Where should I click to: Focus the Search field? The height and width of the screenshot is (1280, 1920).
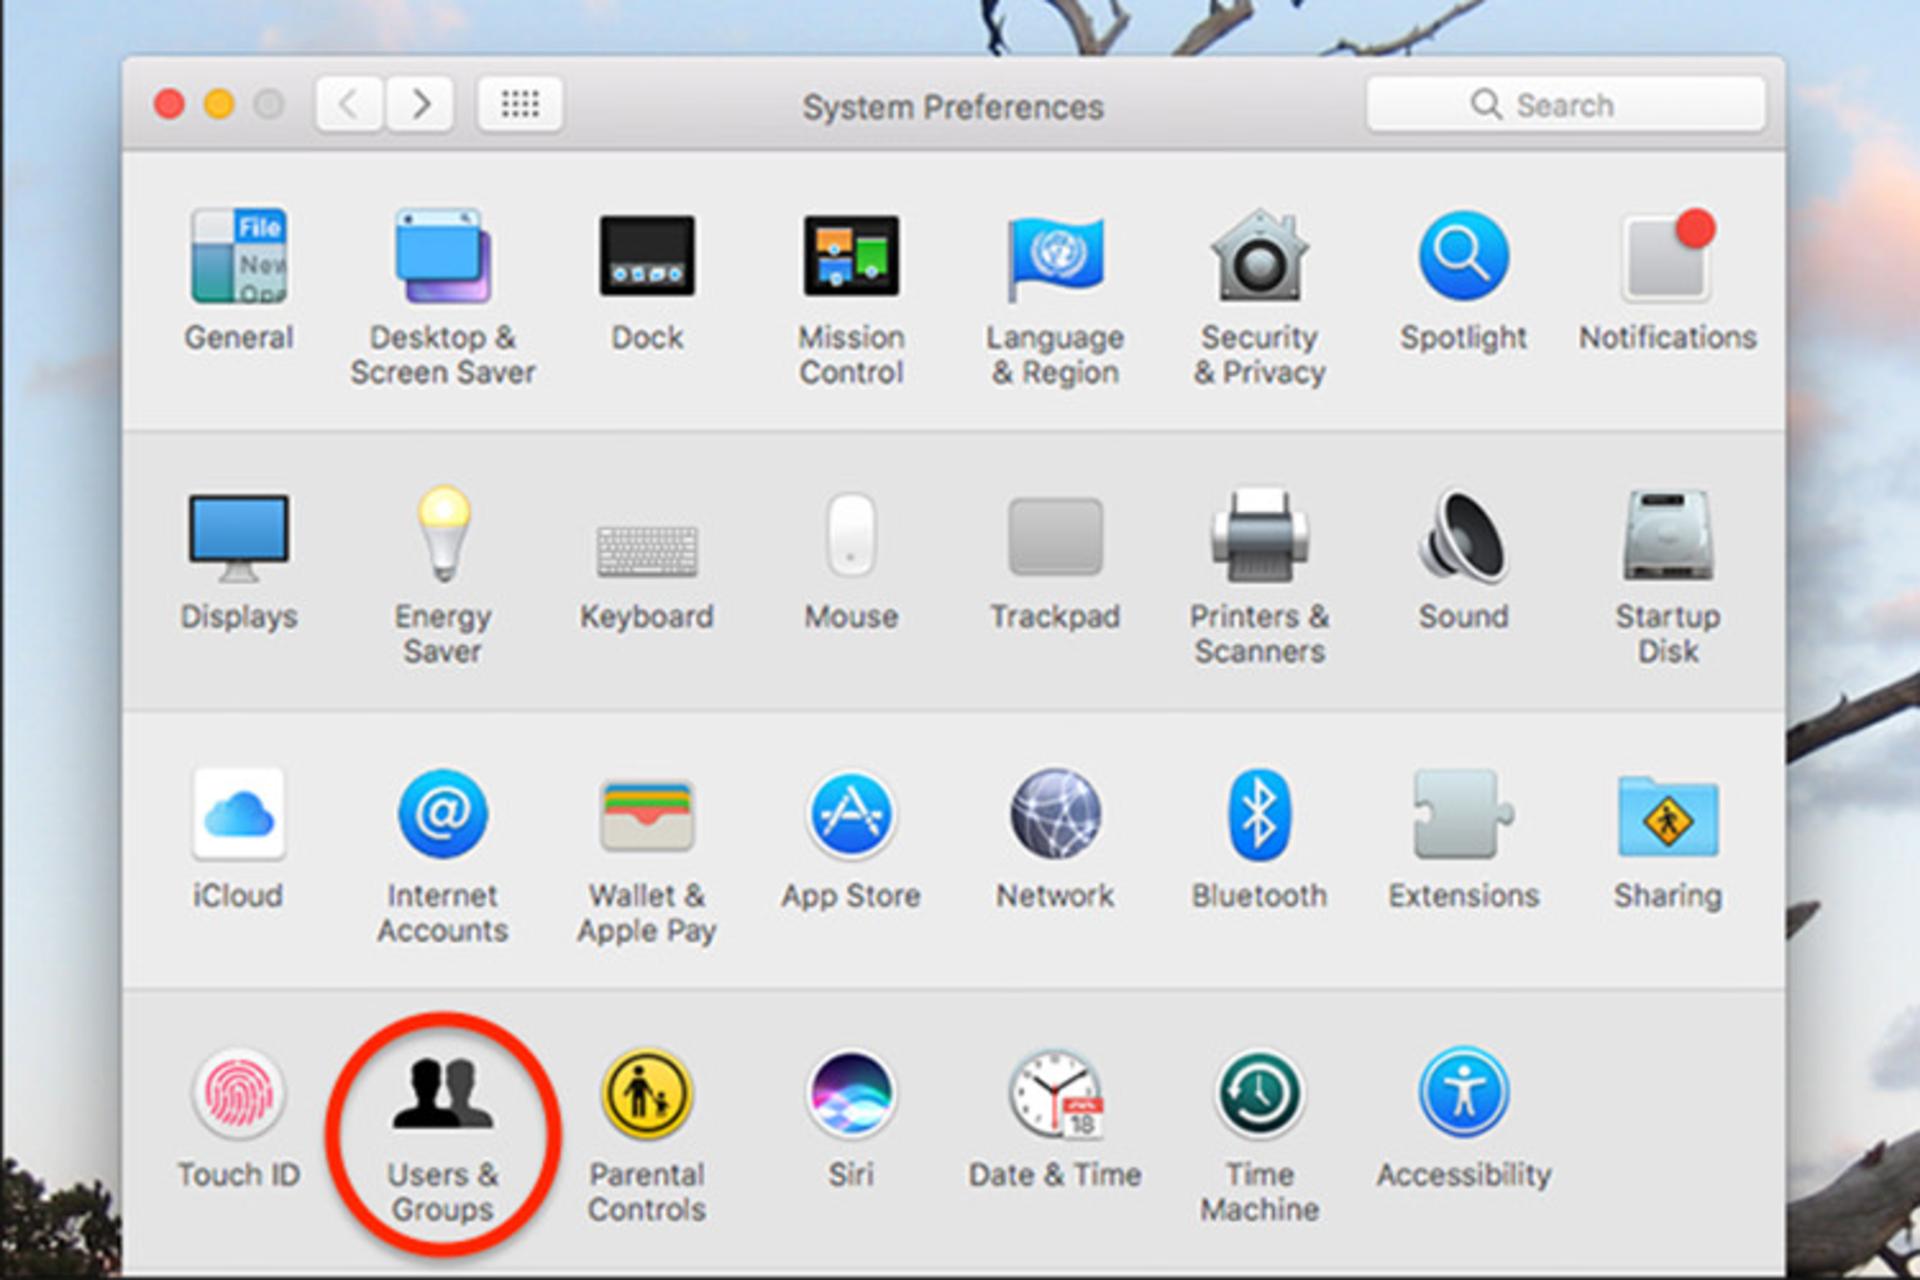[1566, 104]
